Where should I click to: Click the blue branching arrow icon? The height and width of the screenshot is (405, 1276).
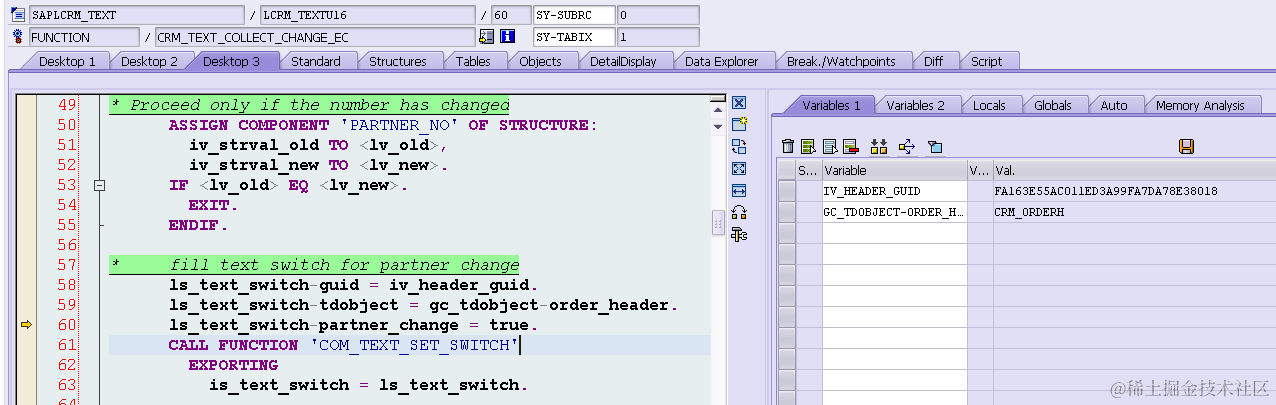907,147
